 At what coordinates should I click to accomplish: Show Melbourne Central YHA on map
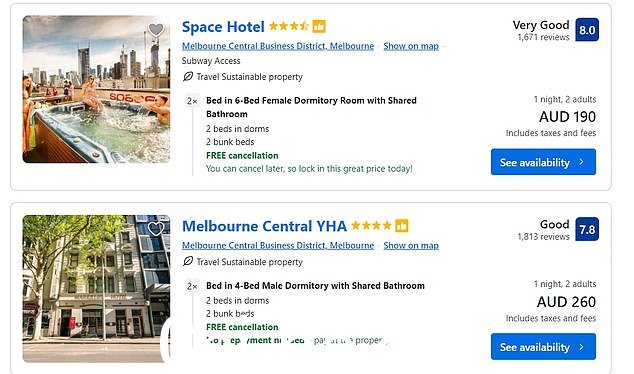click(x=411, y=245)
